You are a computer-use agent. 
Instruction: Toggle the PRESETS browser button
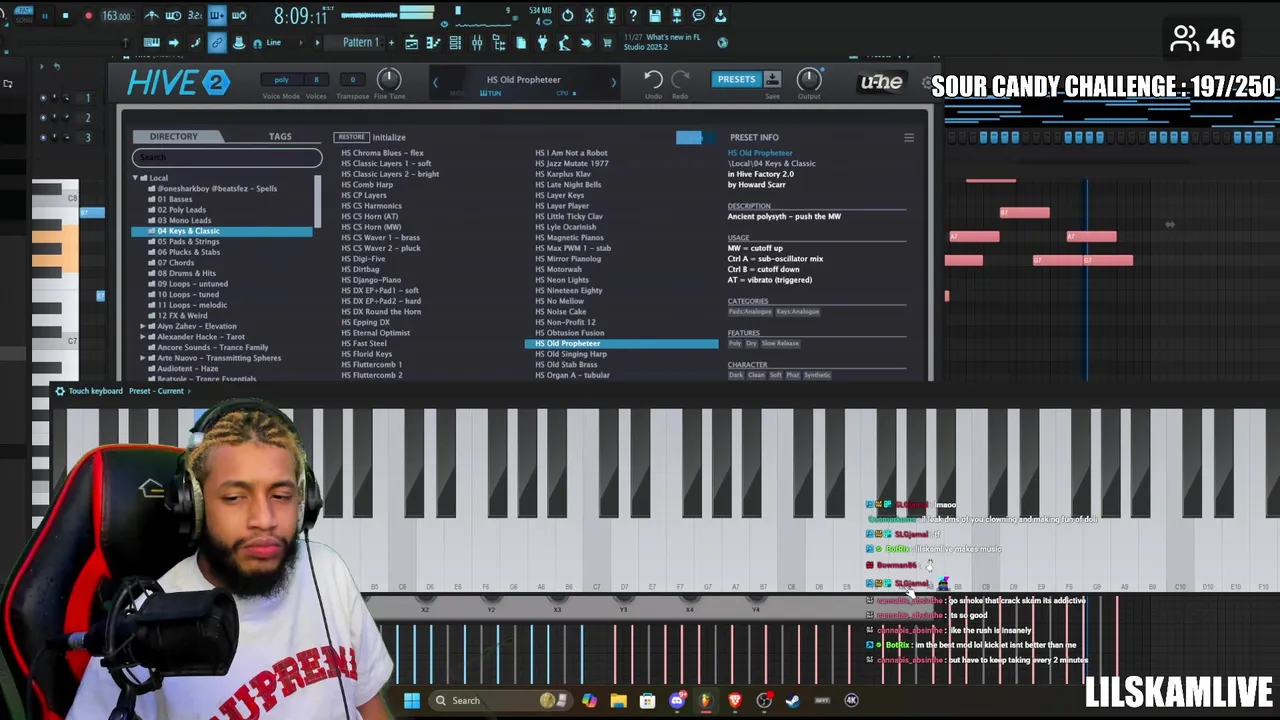[736, 79]
